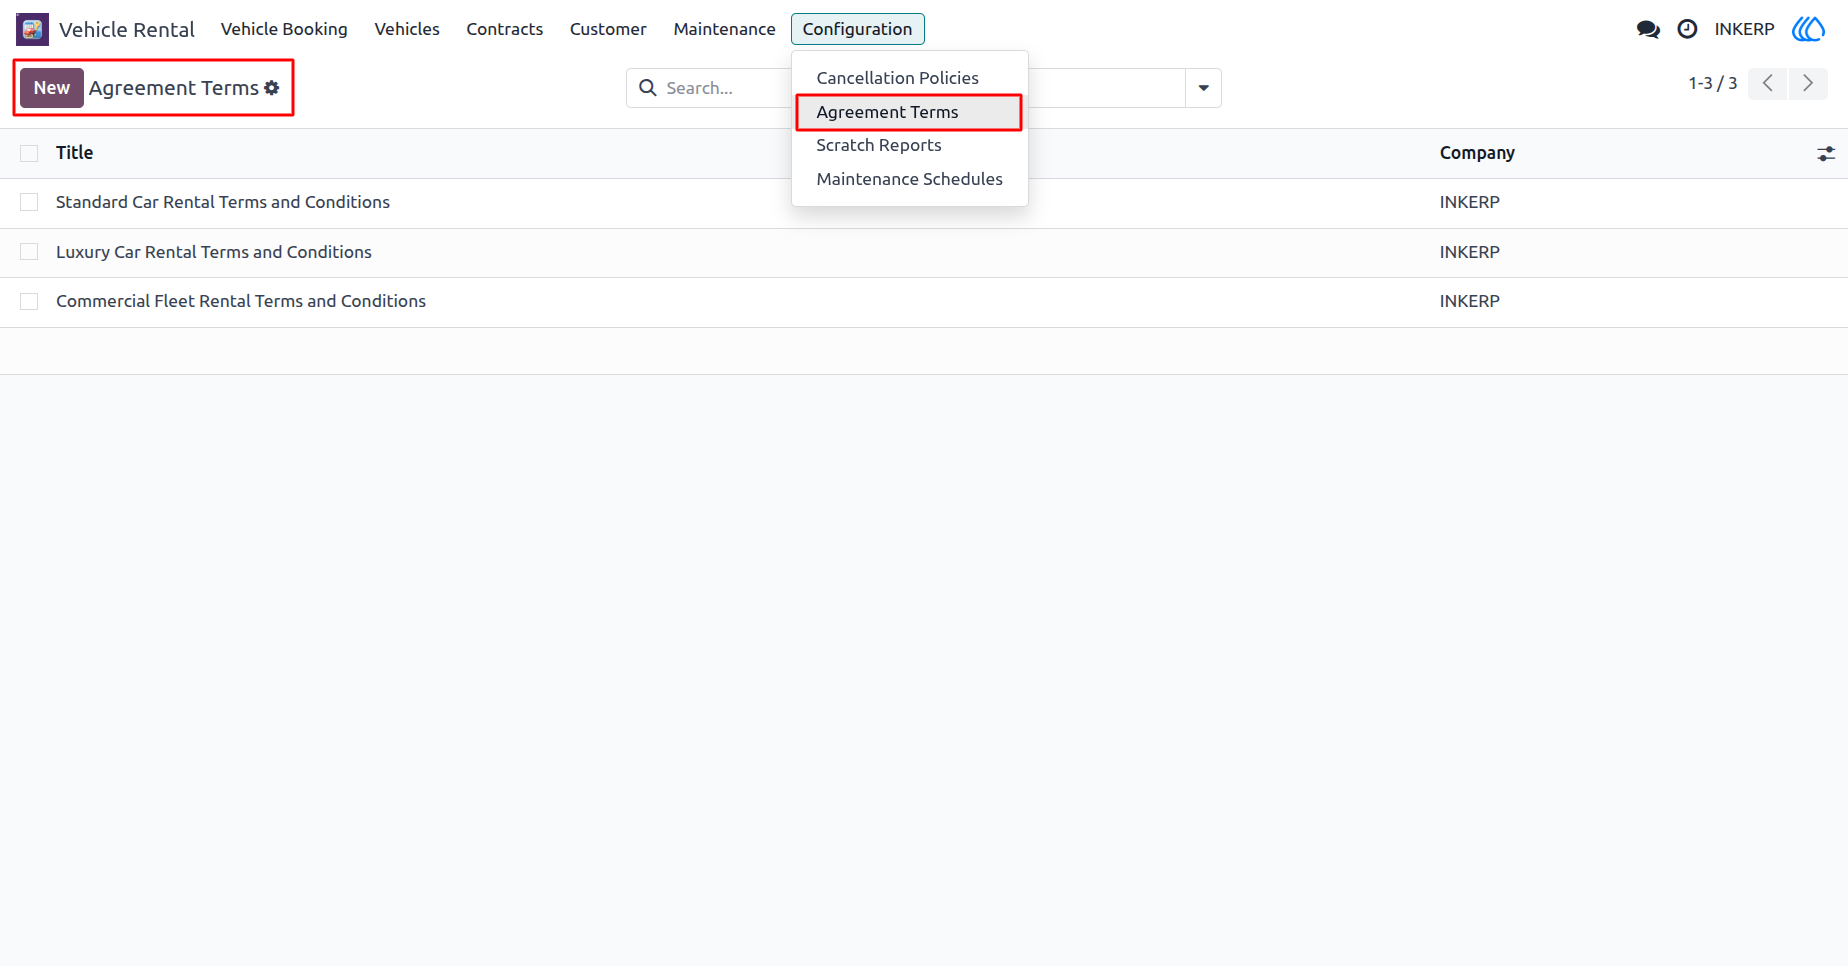
Task: Click INKERP company cell in Luxury row
Action: pos(1470,252)
